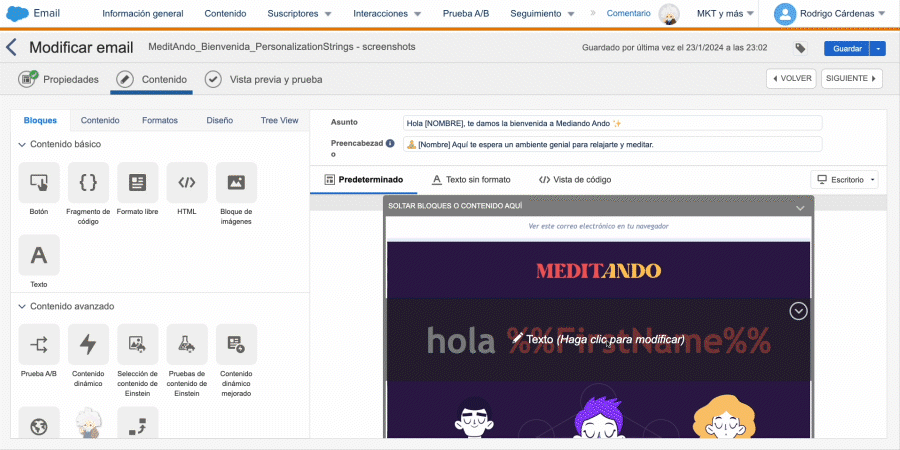Open the Suscriptores menu

pyautogui.click(x=300, y=14)
